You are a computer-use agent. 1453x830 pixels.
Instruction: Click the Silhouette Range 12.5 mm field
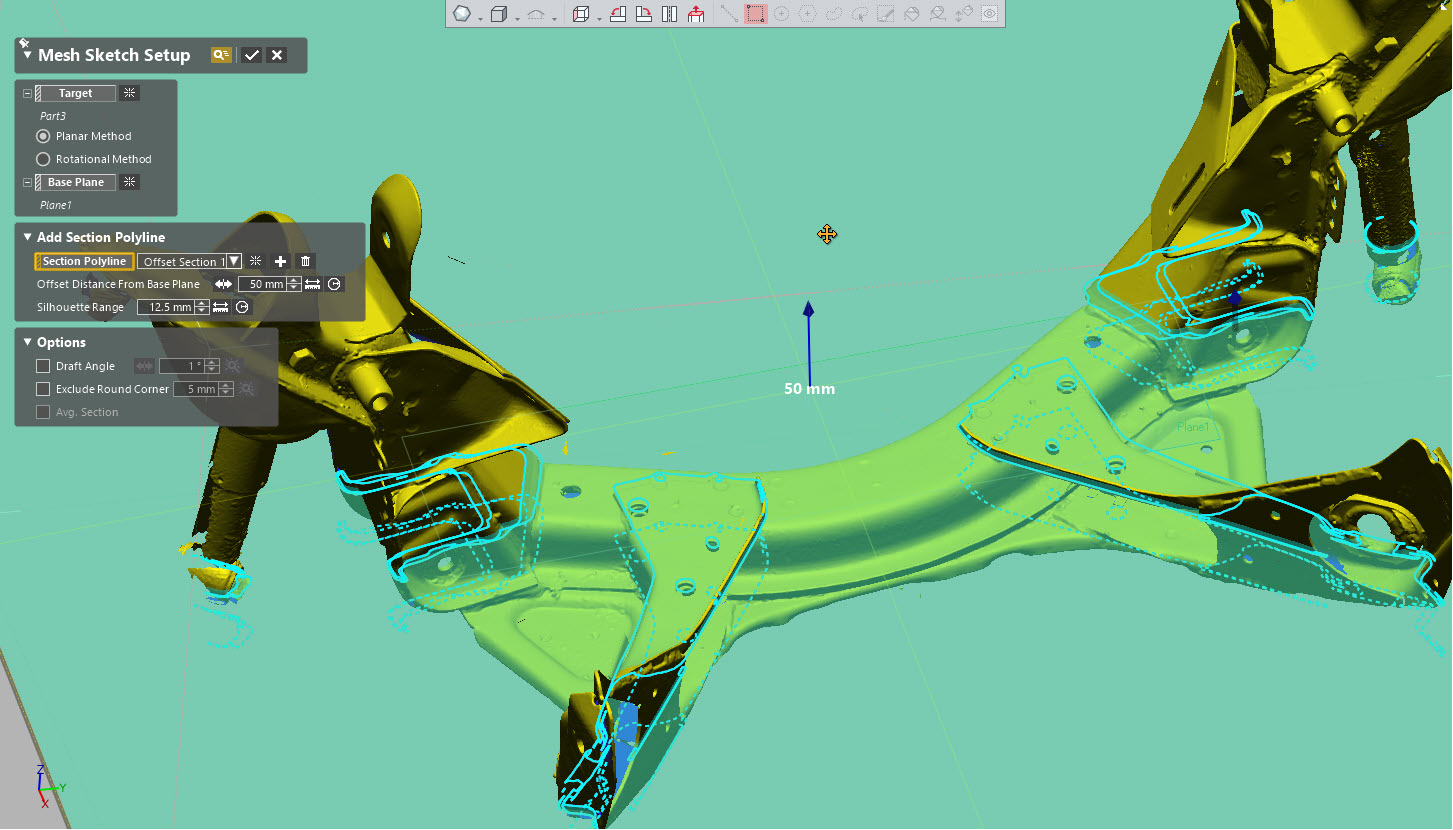pos(166,307)
